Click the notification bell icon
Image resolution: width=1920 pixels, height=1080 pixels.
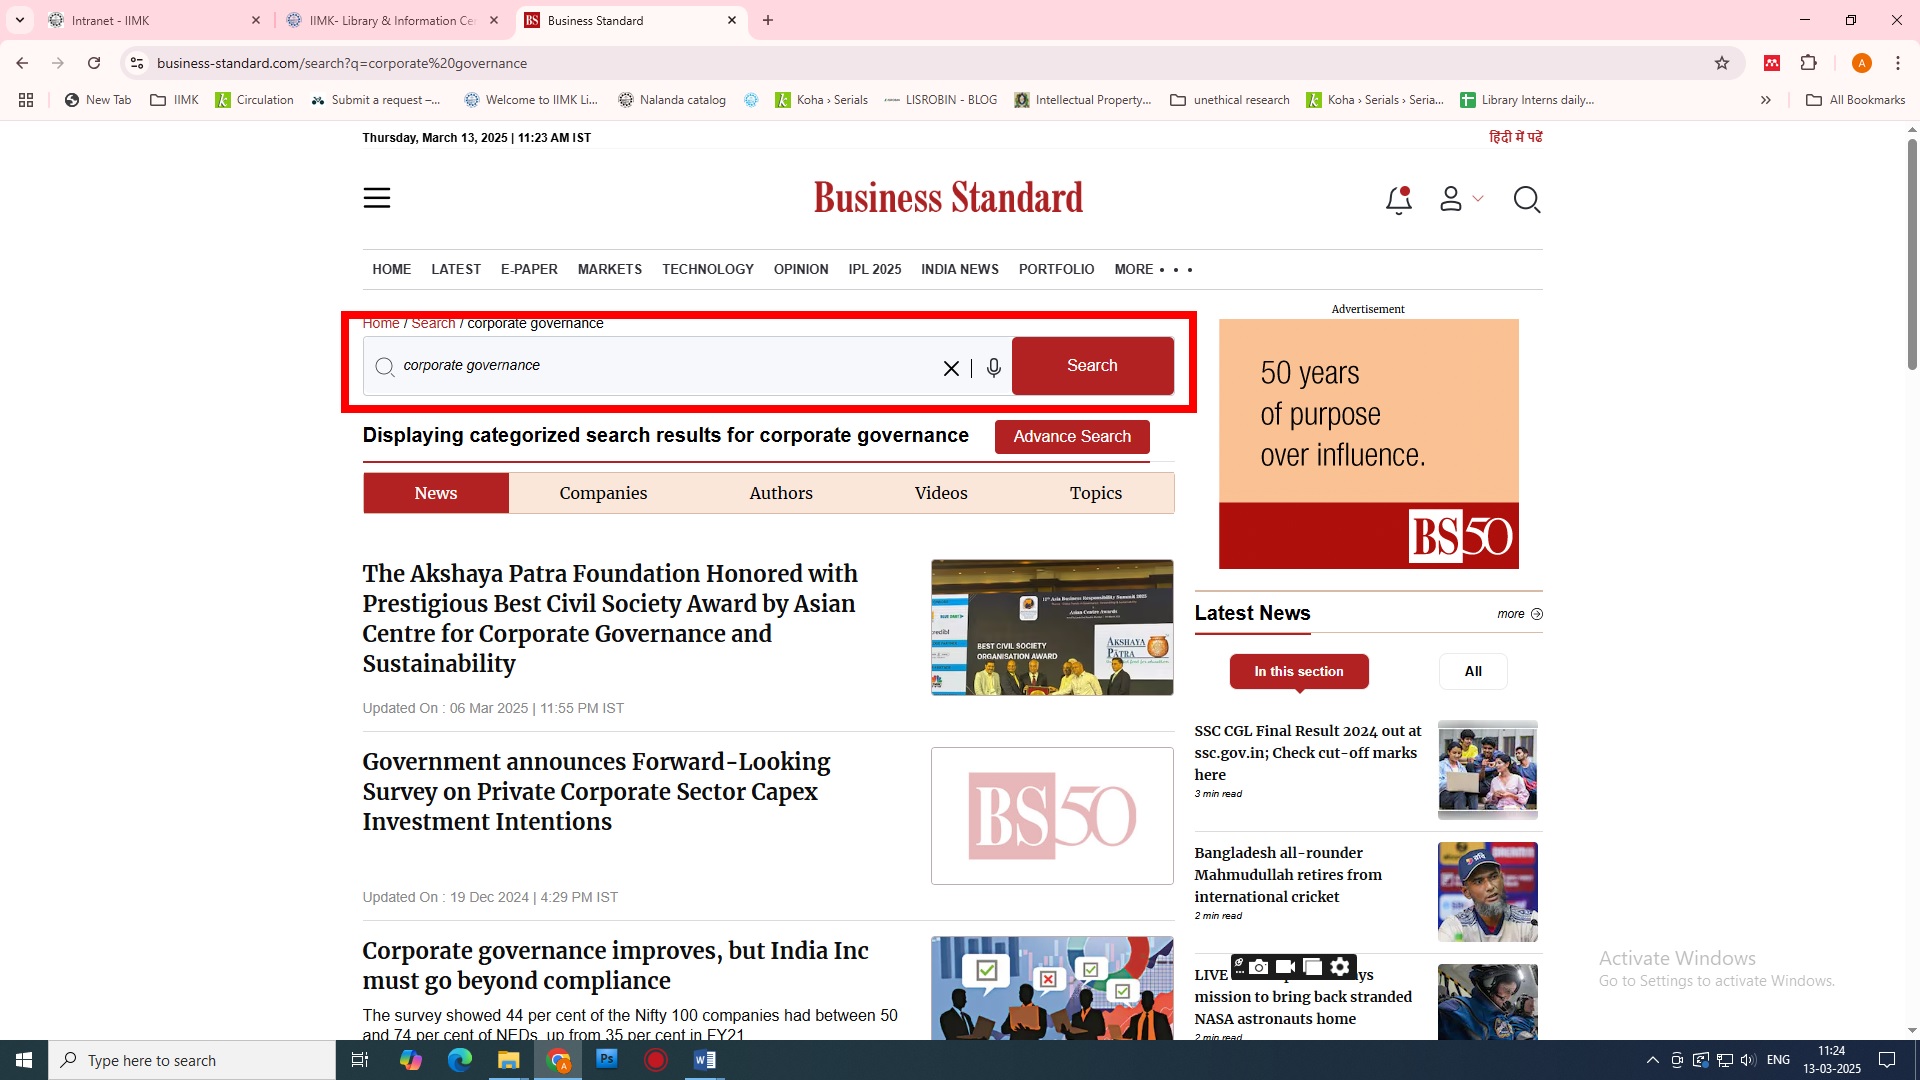tap(1398, 201)
